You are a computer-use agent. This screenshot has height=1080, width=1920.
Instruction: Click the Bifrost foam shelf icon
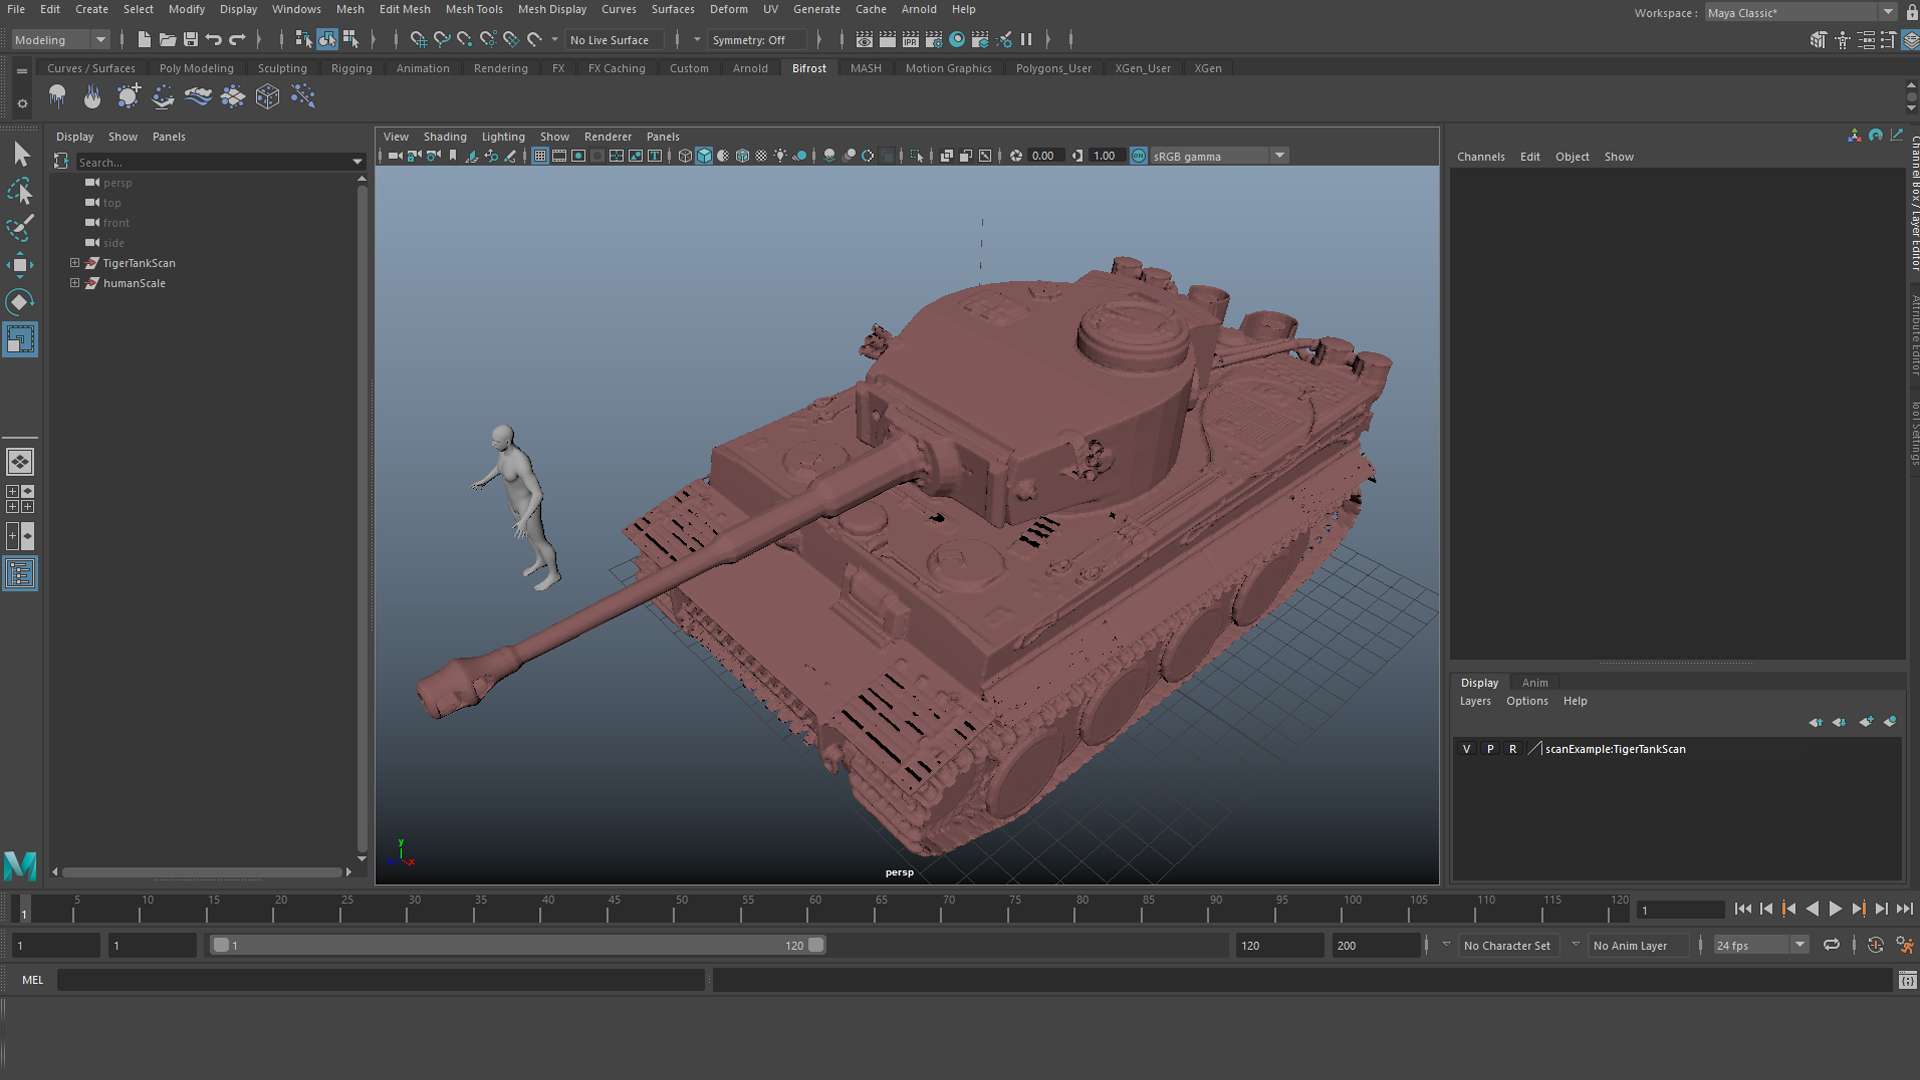point(232,96)
